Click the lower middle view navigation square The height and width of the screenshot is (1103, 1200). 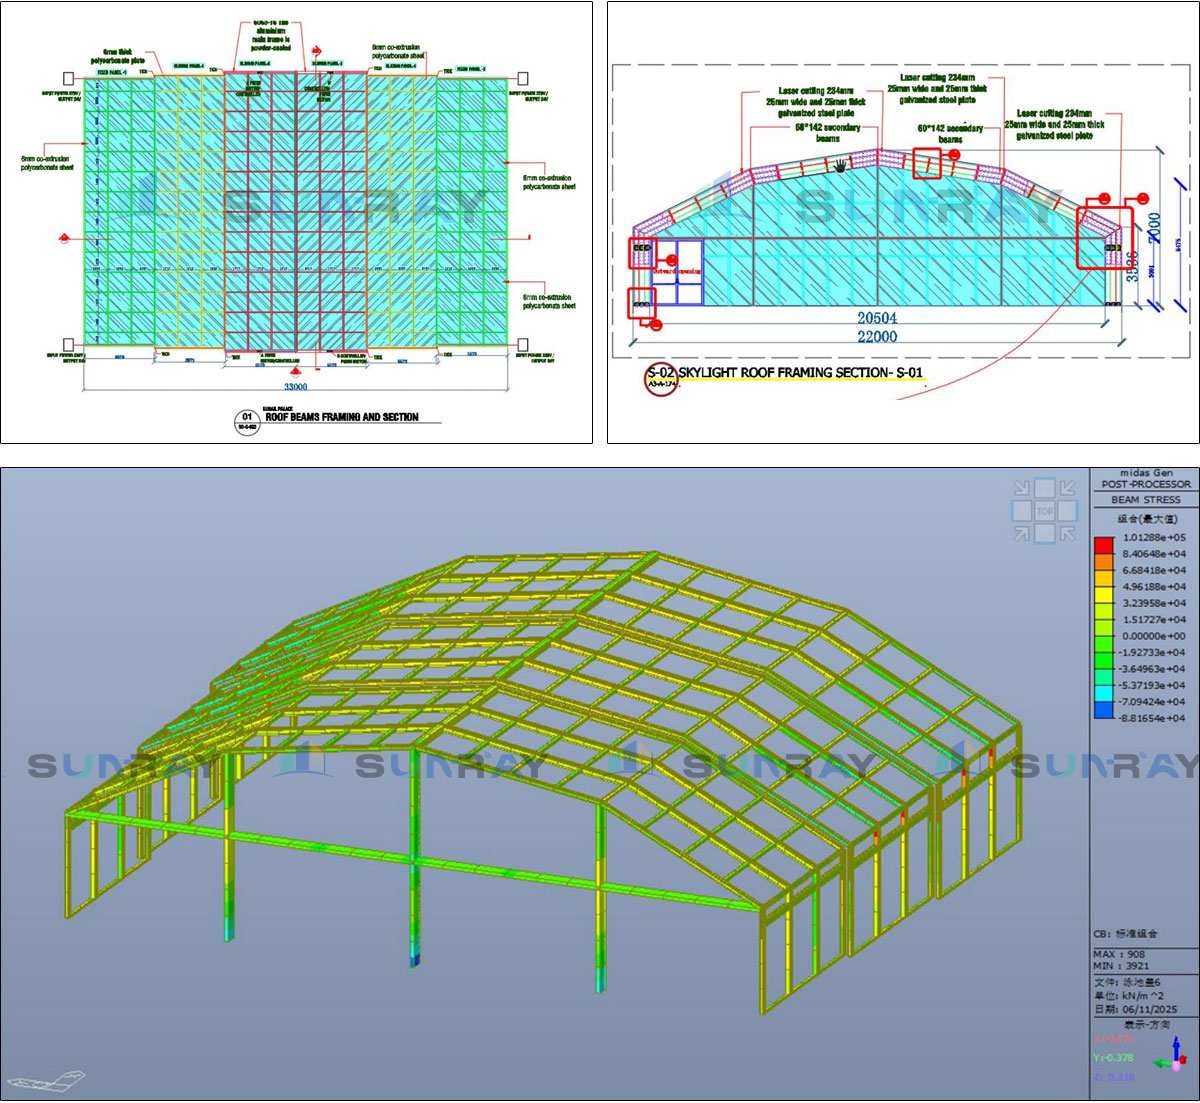(x=1045, y=534)
